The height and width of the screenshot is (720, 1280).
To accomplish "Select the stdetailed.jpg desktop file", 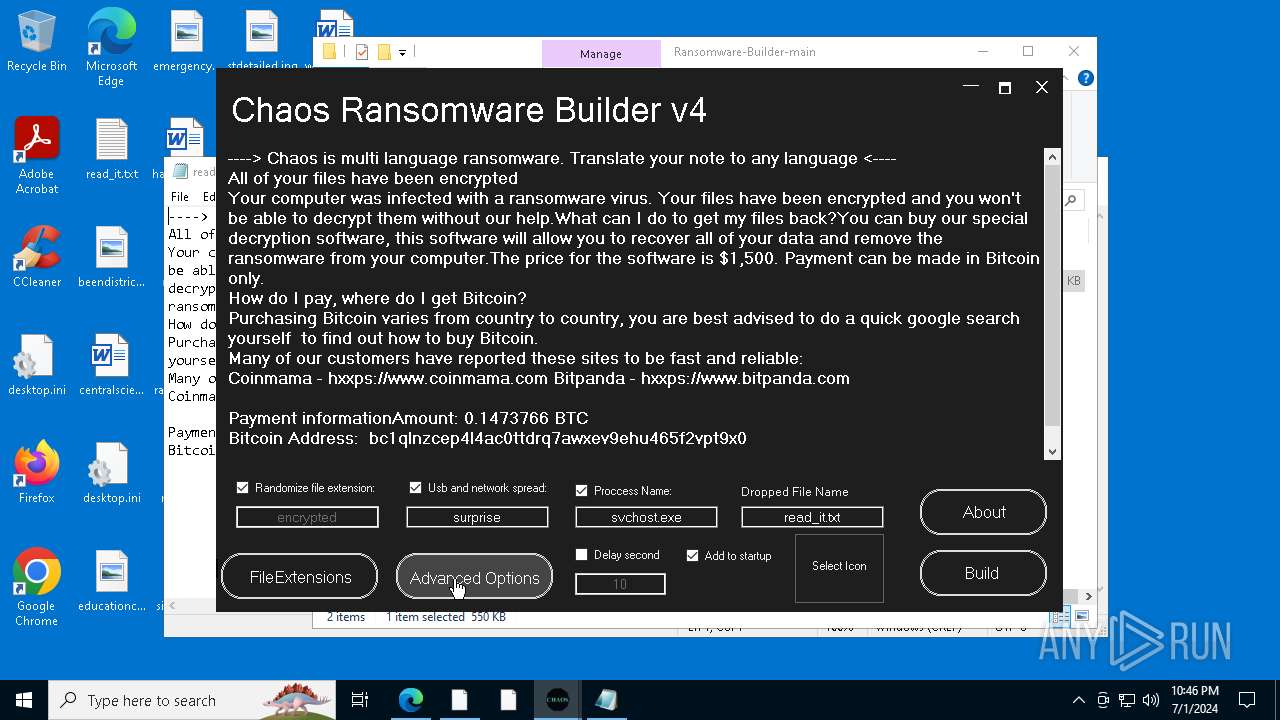I will [261, 42].
